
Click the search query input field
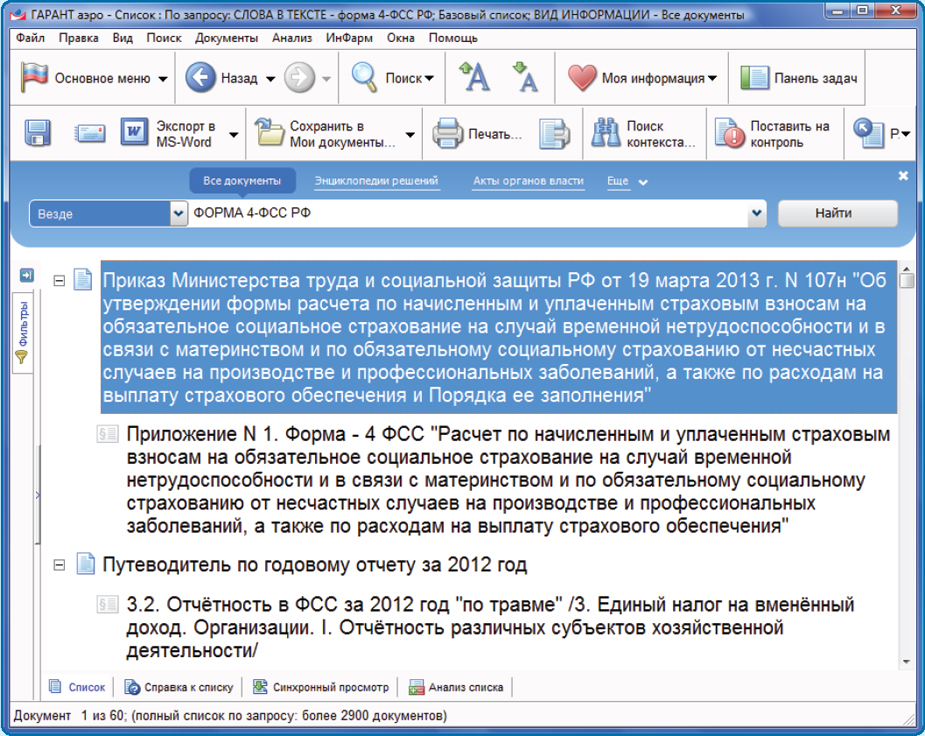(x=468, y=214)
